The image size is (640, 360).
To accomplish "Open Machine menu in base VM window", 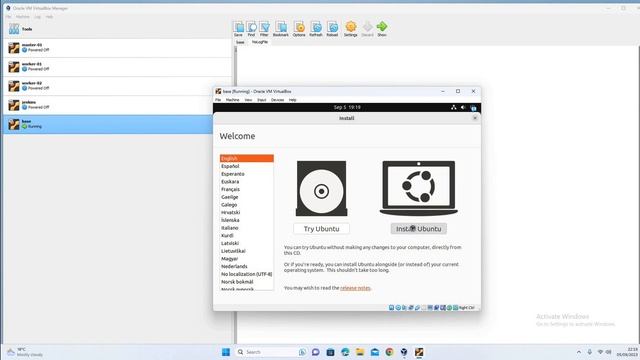I will [233, 100].
